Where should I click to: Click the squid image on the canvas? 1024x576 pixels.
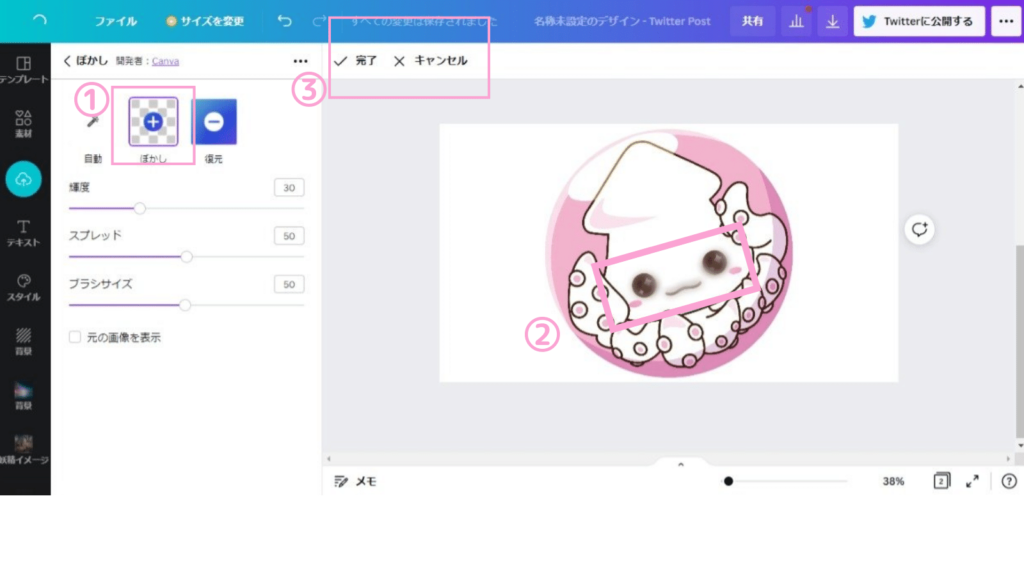point(669,253)
